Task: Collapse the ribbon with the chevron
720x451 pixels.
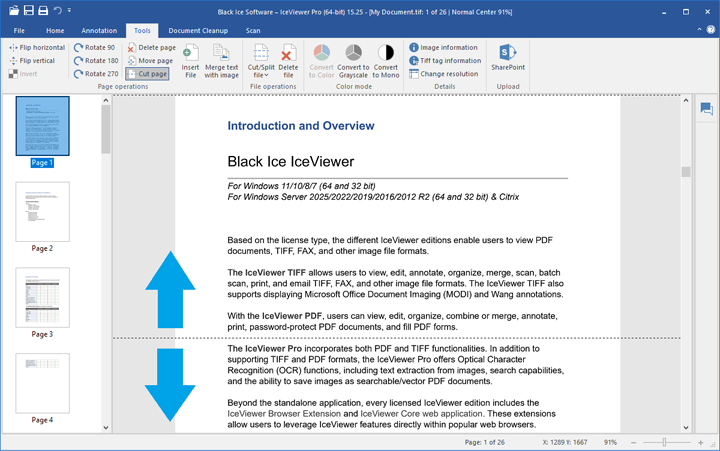Action: pos(699,29)
